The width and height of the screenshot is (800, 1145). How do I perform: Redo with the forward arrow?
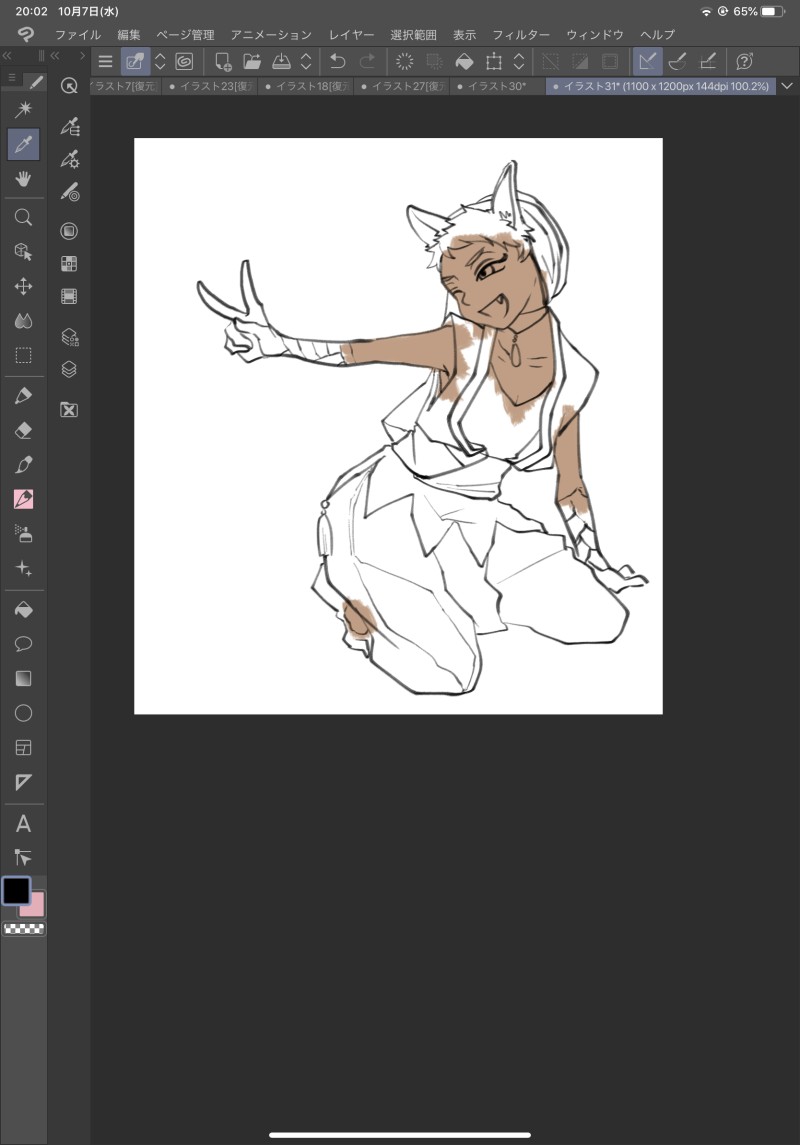[367, 61]
